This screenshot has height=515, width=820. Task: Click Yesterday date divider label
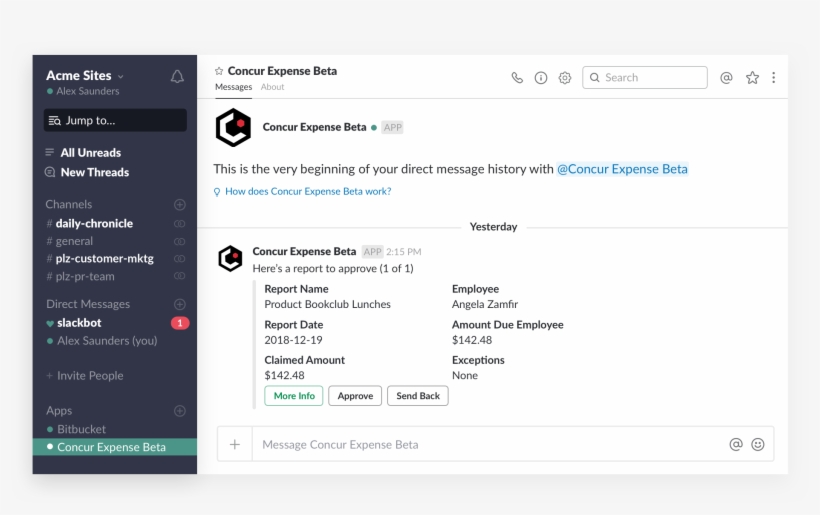click(493, 226)
